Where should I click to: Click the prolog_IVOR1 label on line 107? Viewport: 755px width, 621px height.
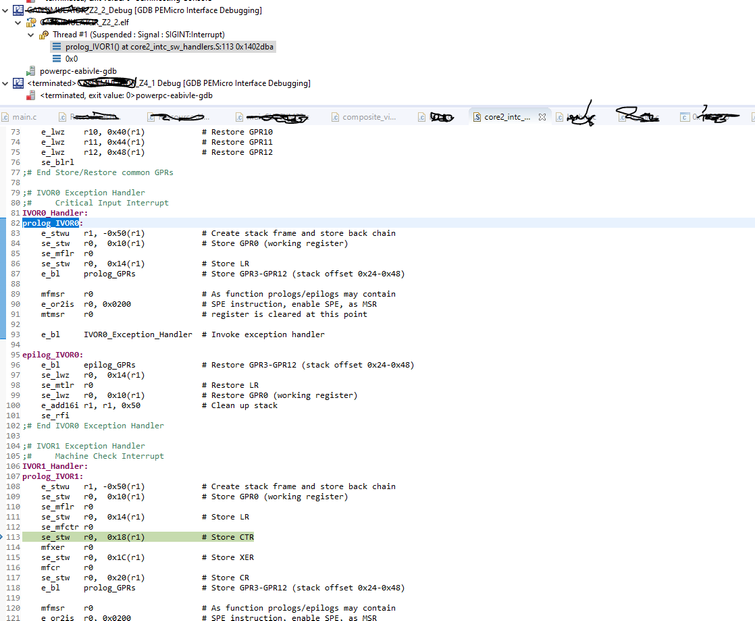(x=52, y=476)
